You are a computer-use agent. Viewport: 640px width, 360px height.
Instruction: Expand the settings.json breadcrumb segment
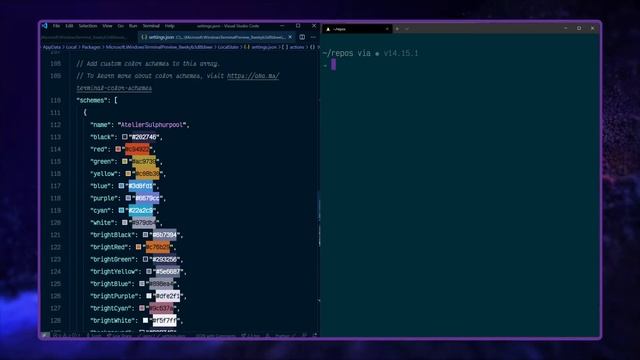click(260, 47)
